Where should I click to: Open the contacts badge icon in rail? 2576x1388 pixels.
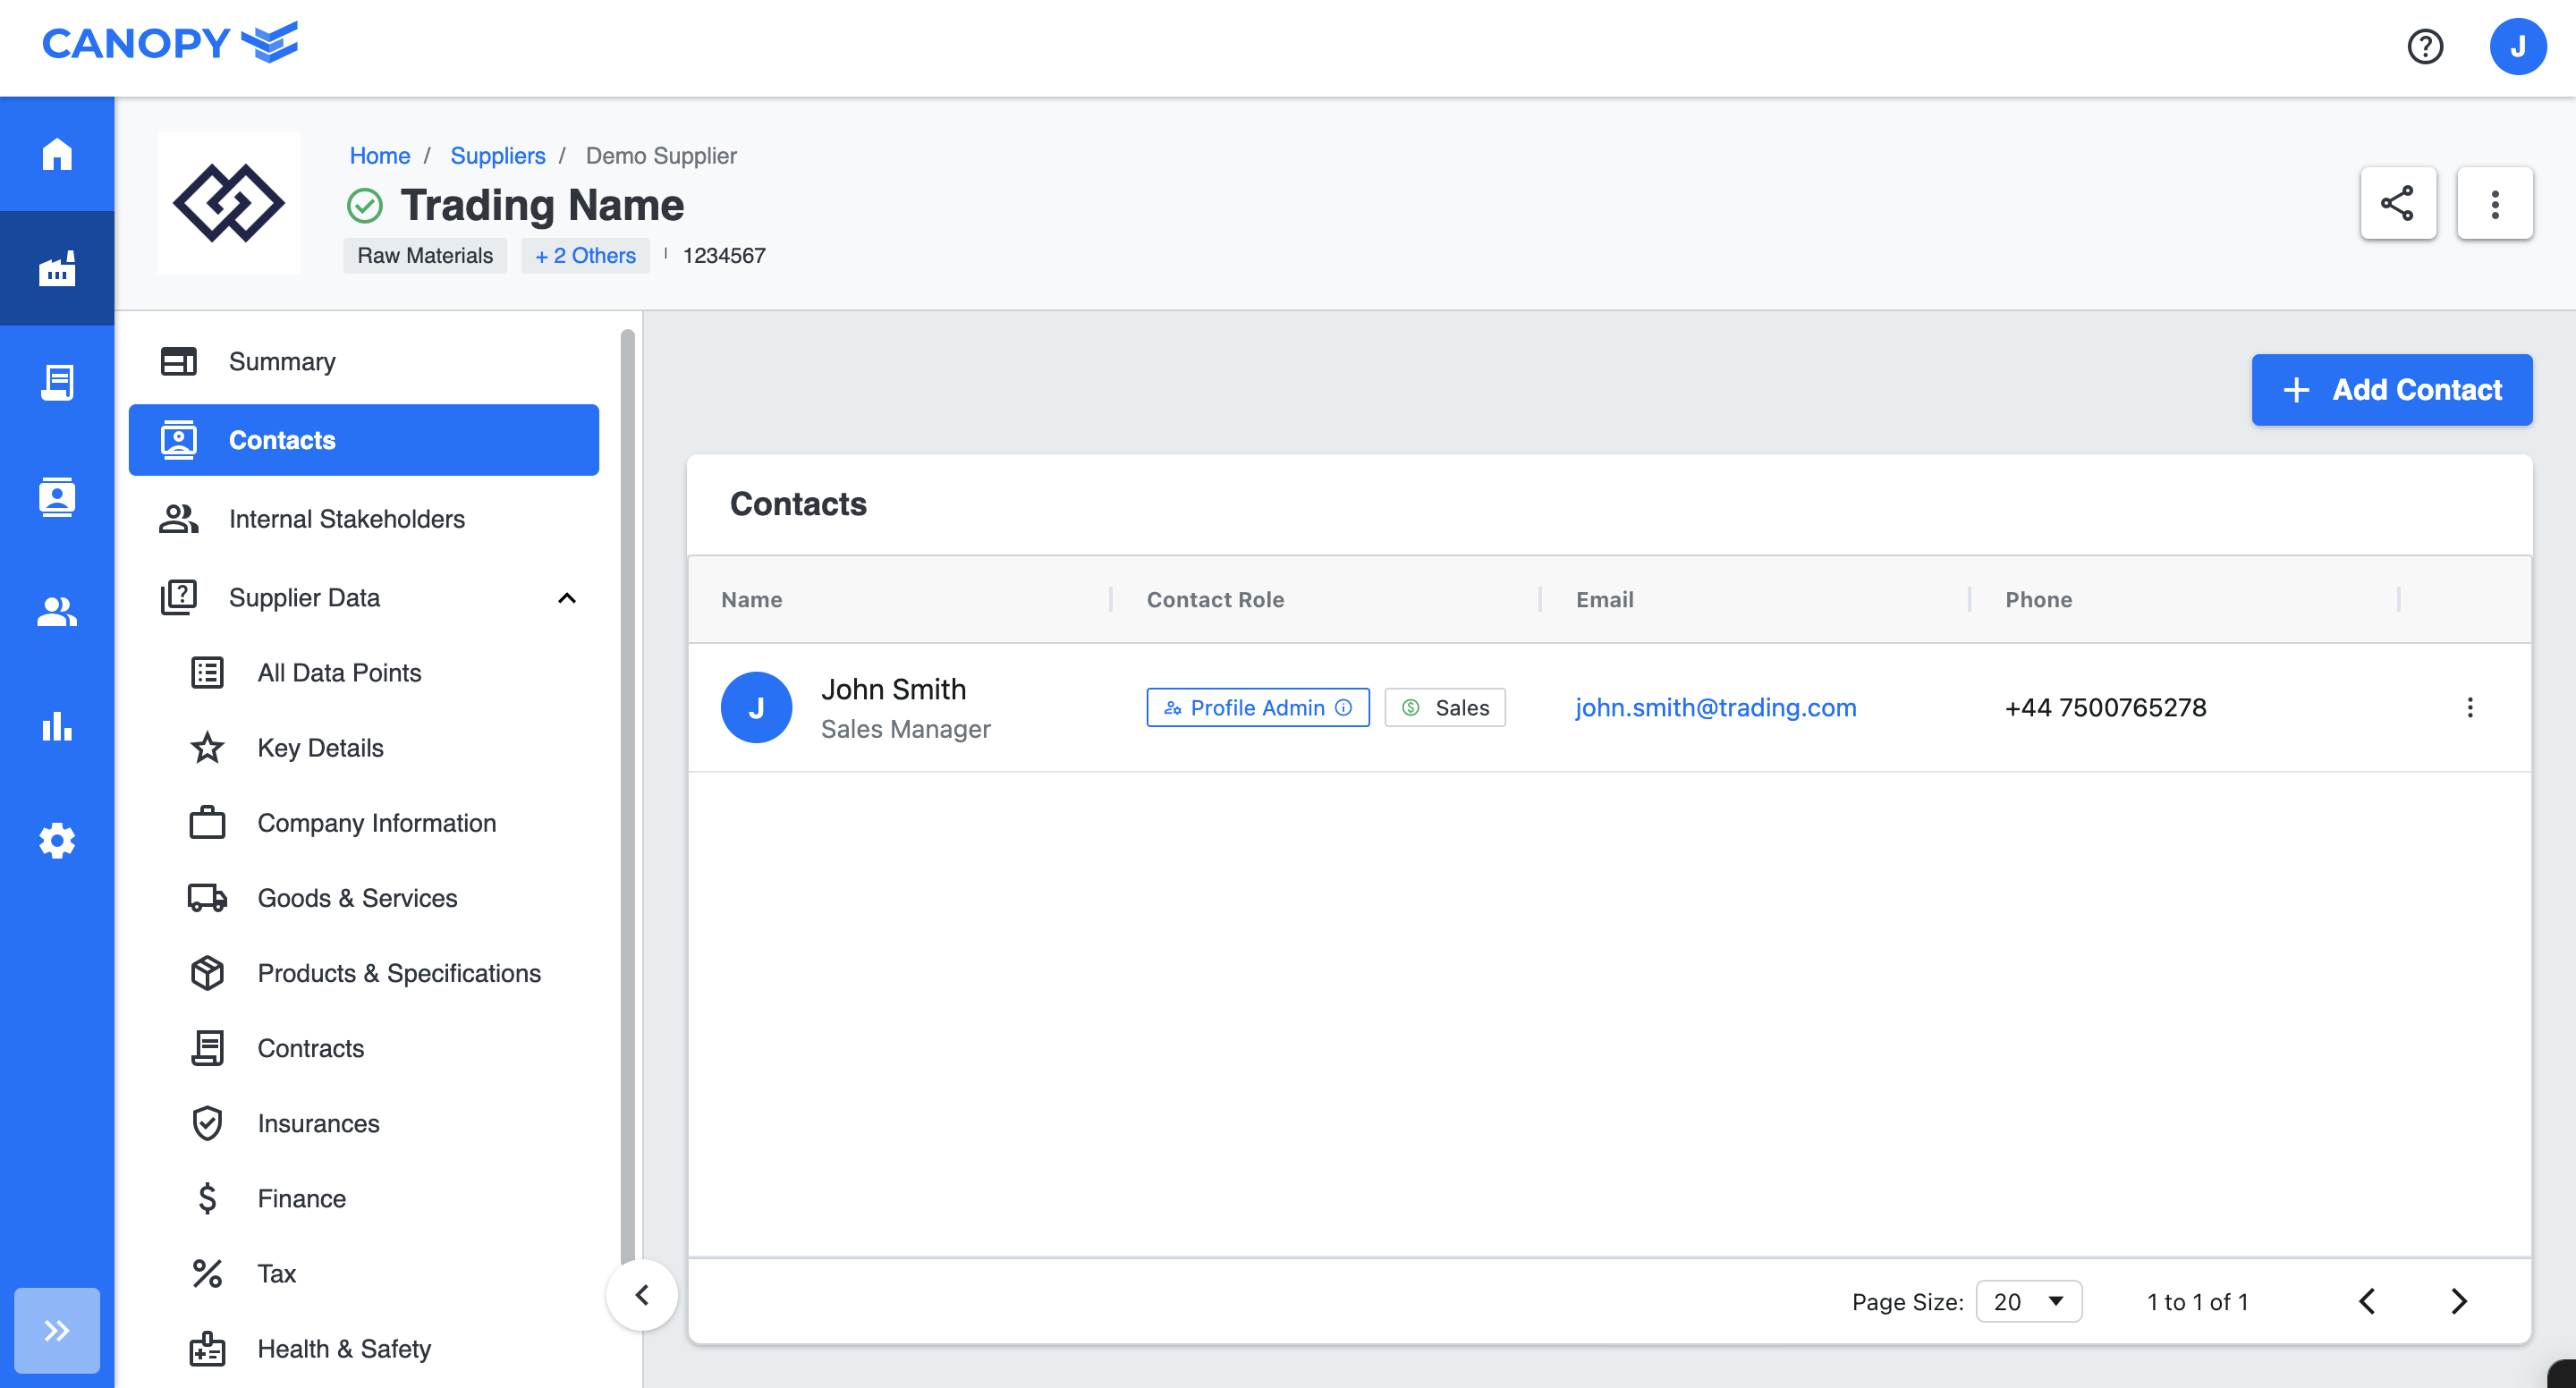(x=57, y=497)
